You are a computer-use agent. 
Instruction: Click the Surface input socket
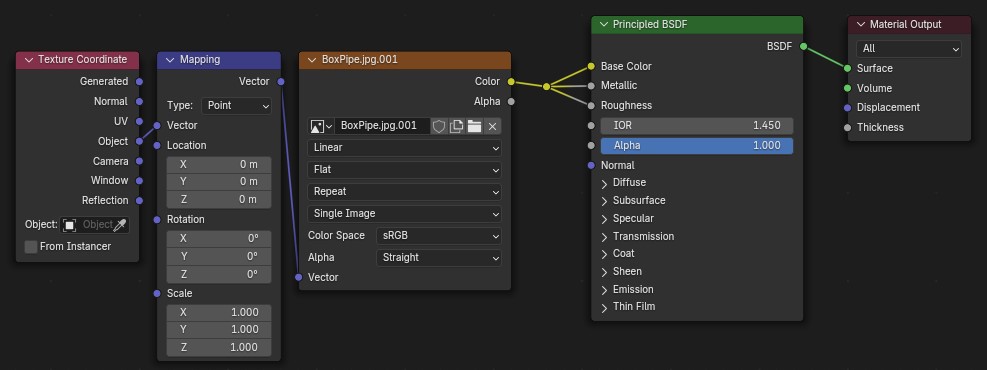point(847,69)
